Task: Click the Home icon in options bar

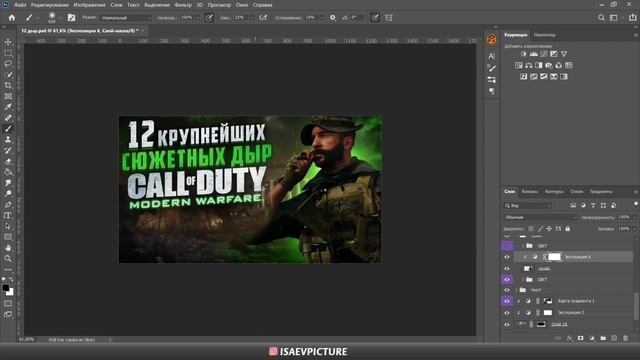Action: coord(12,18)
